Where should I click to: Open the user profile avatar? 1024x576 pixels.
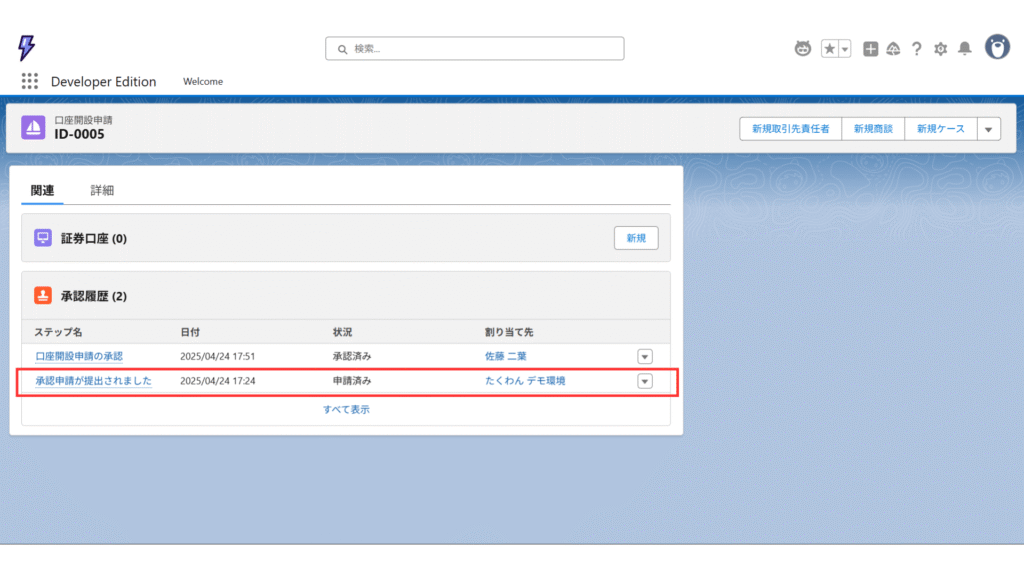click(997, 48)
